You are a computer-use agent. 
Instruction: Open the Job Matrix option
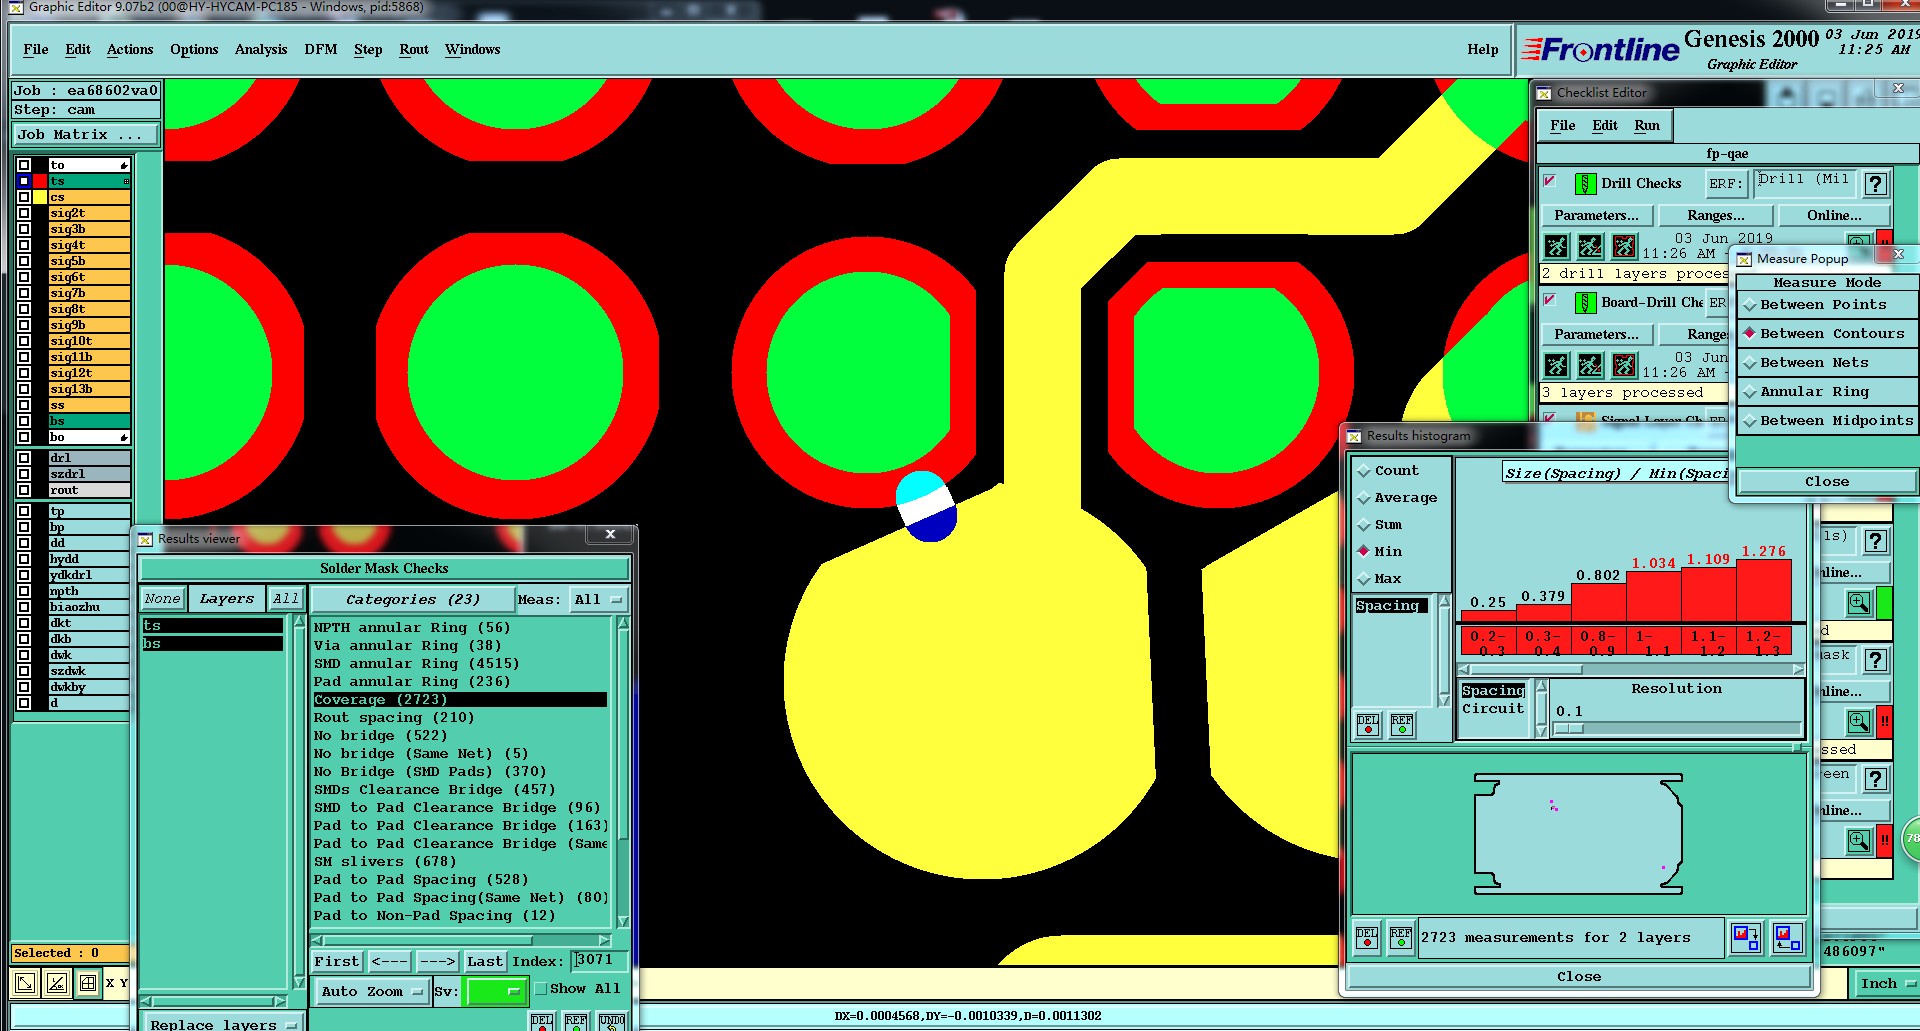86,135
